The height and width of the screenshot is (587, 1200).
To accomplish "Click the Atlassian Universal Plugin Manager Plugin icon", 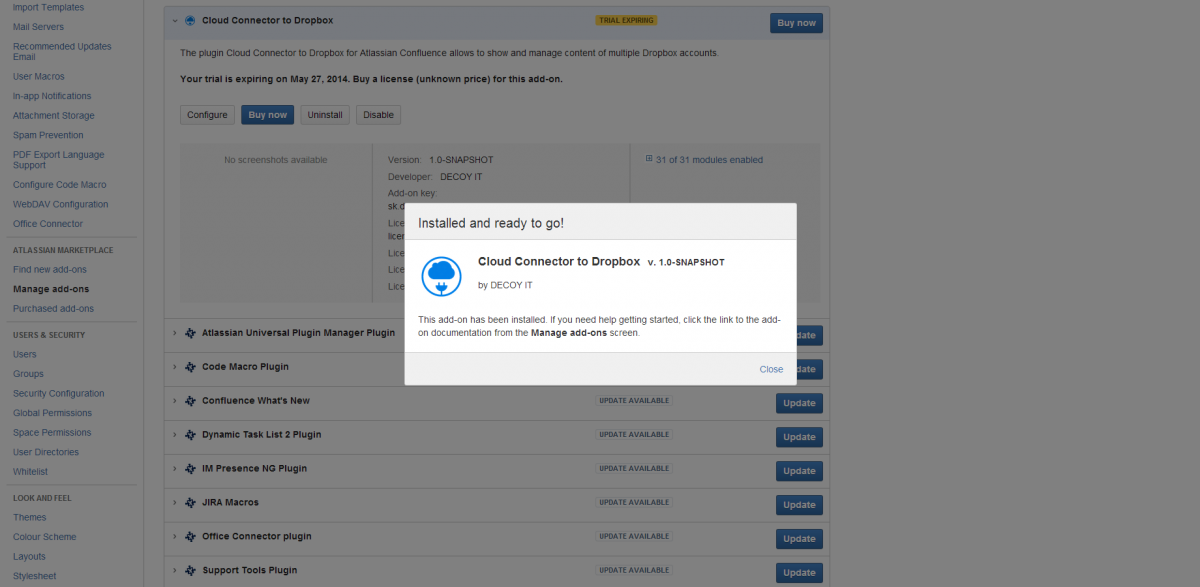I will [x=190, y=333].
